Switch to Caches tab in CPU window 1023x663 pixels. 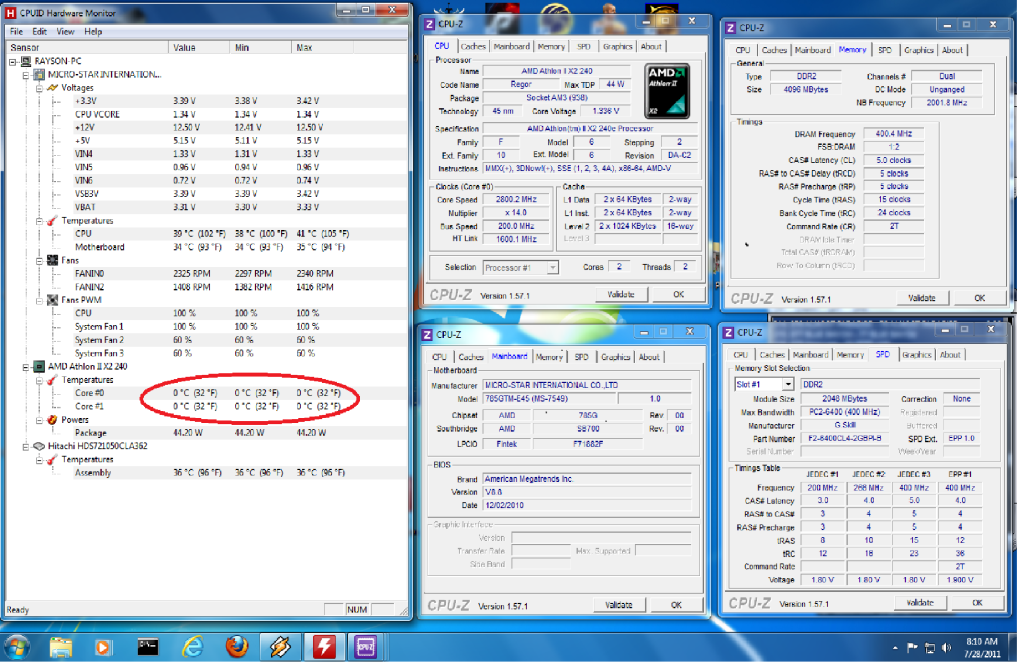pos(473,46)
